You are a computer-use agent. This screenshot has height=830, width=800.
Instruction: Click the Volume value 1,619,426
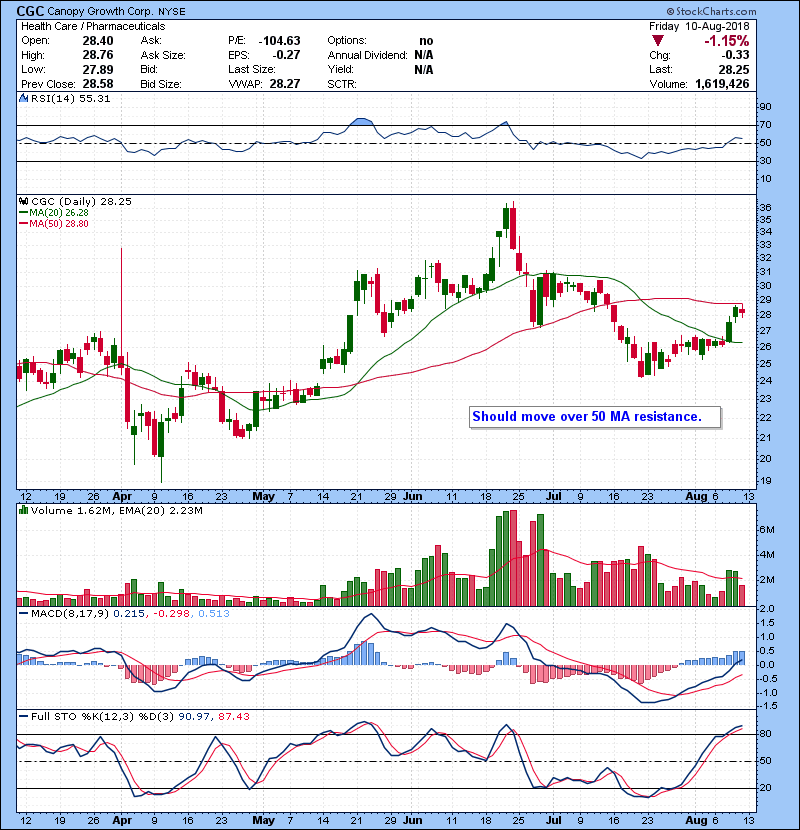point(722,84)
